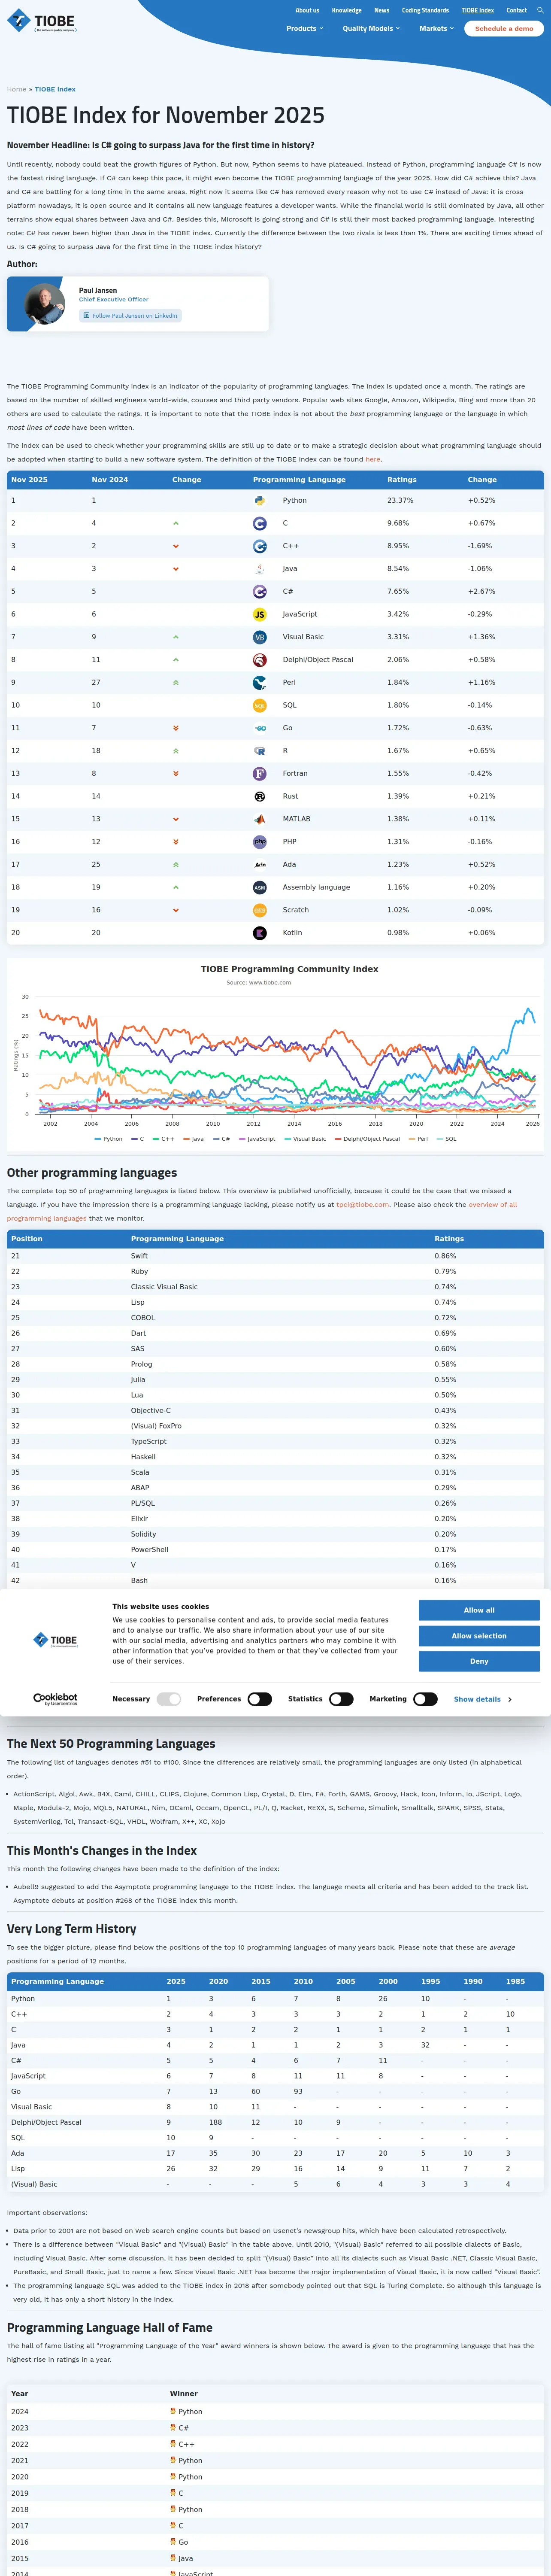551x2576 pixels.
Task: Enable the Preferences cookie toggle
Action: click(260, 1699)
